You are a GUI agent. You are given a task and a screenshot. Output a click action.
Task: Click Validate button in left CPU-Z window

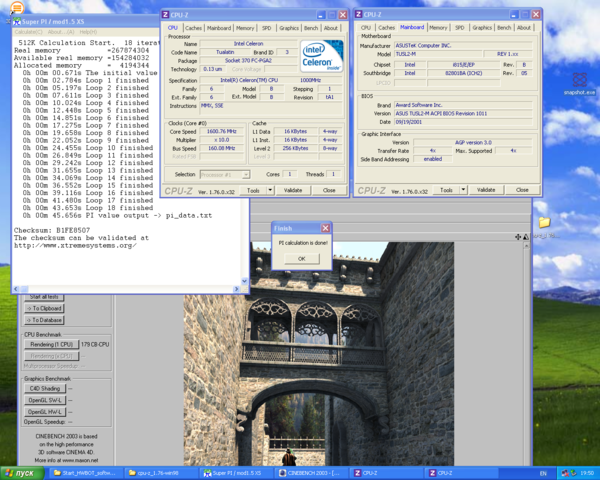(x=293, y=190)
